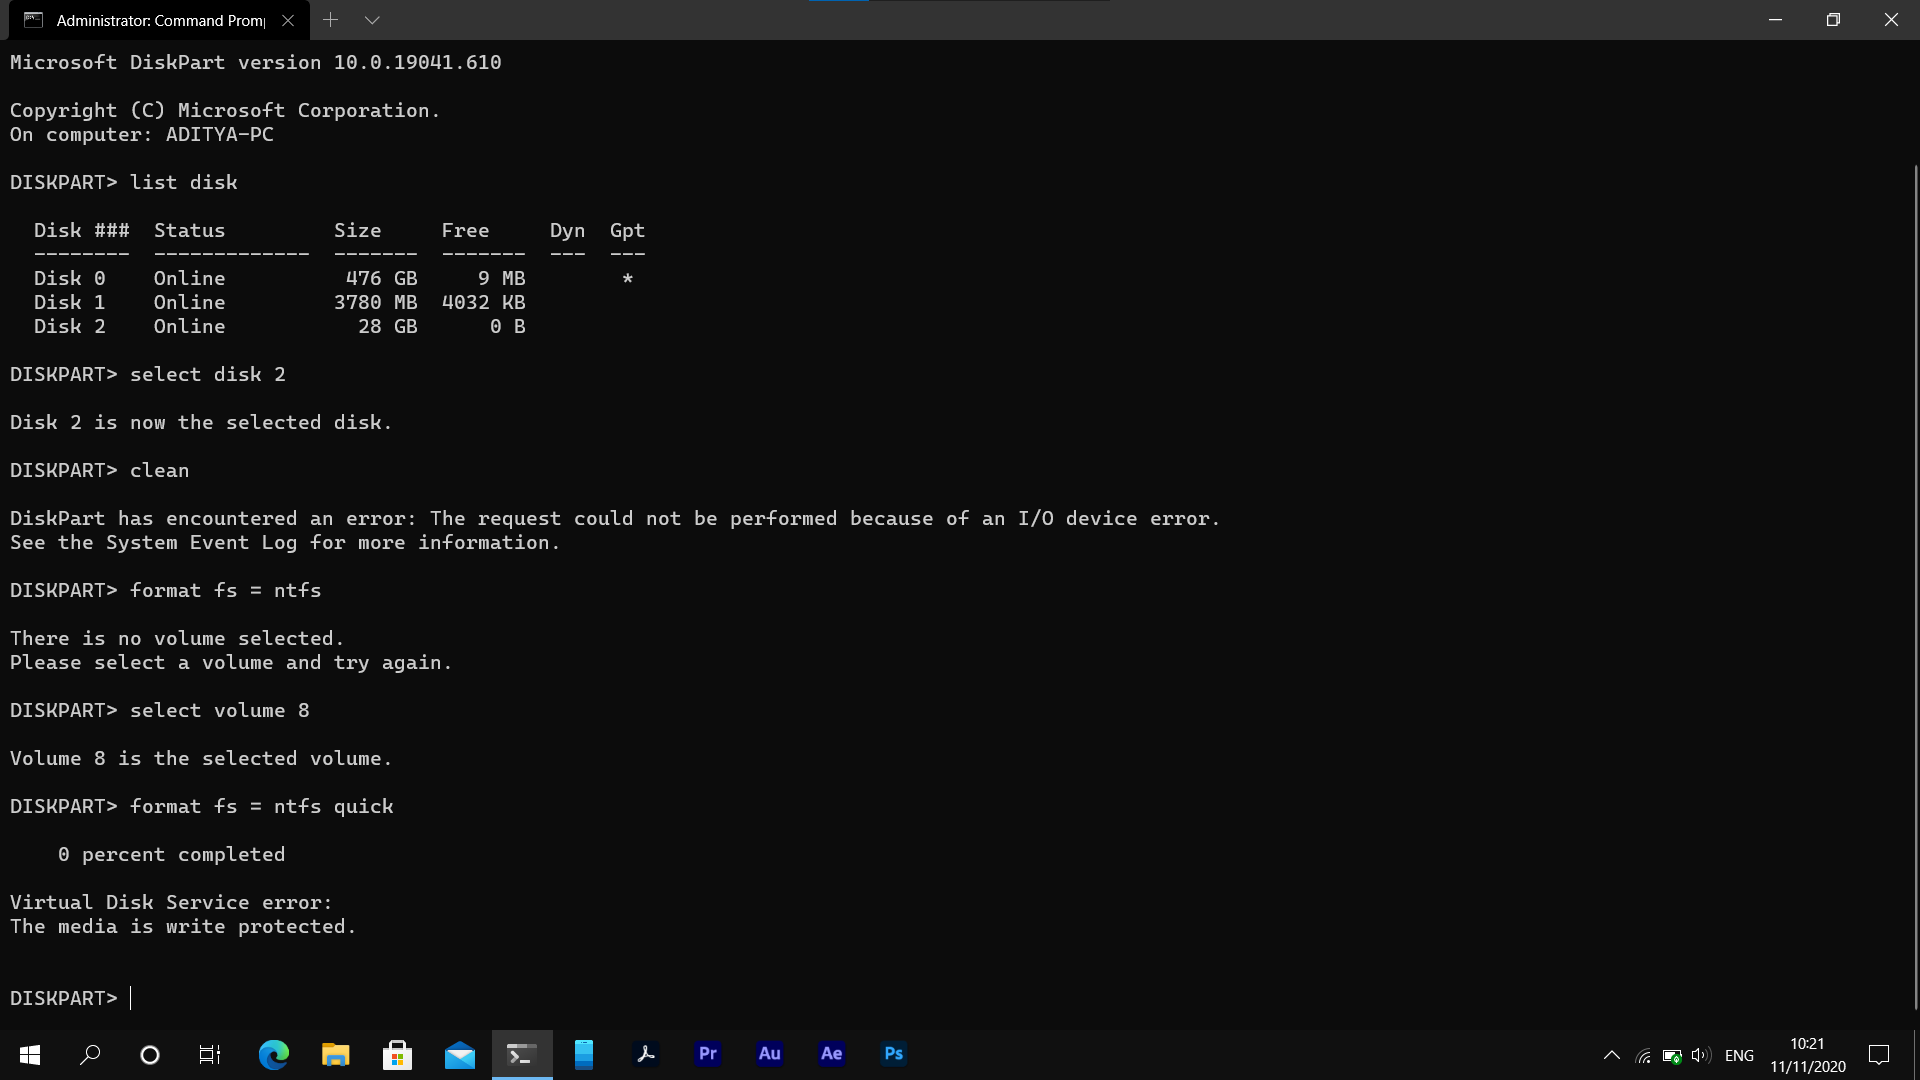The height and width of the screenshot is (1080, 1920).
Task: Click 'Disk 2 is now the selected disk.'
Action: coord(201,422)
